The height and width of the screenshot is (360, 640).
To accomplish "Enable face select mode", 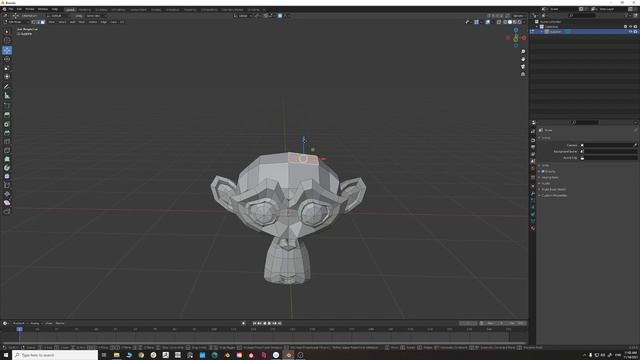I will tap(43, 22).
